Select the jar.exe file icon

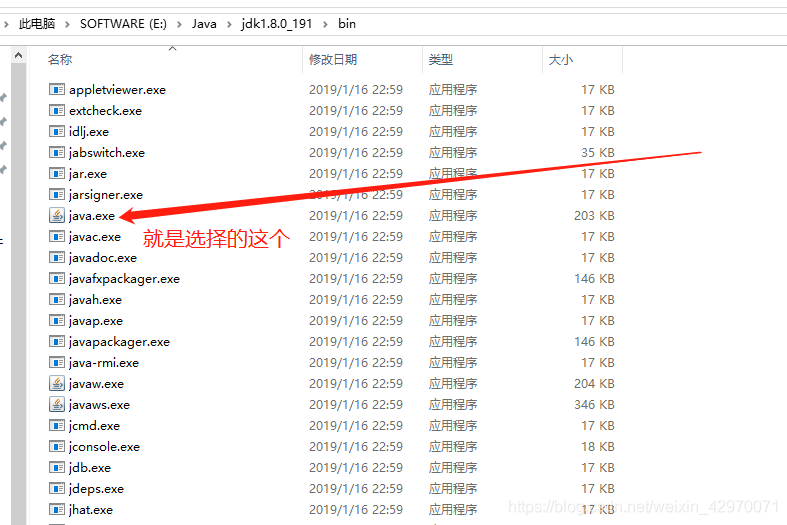57,174
